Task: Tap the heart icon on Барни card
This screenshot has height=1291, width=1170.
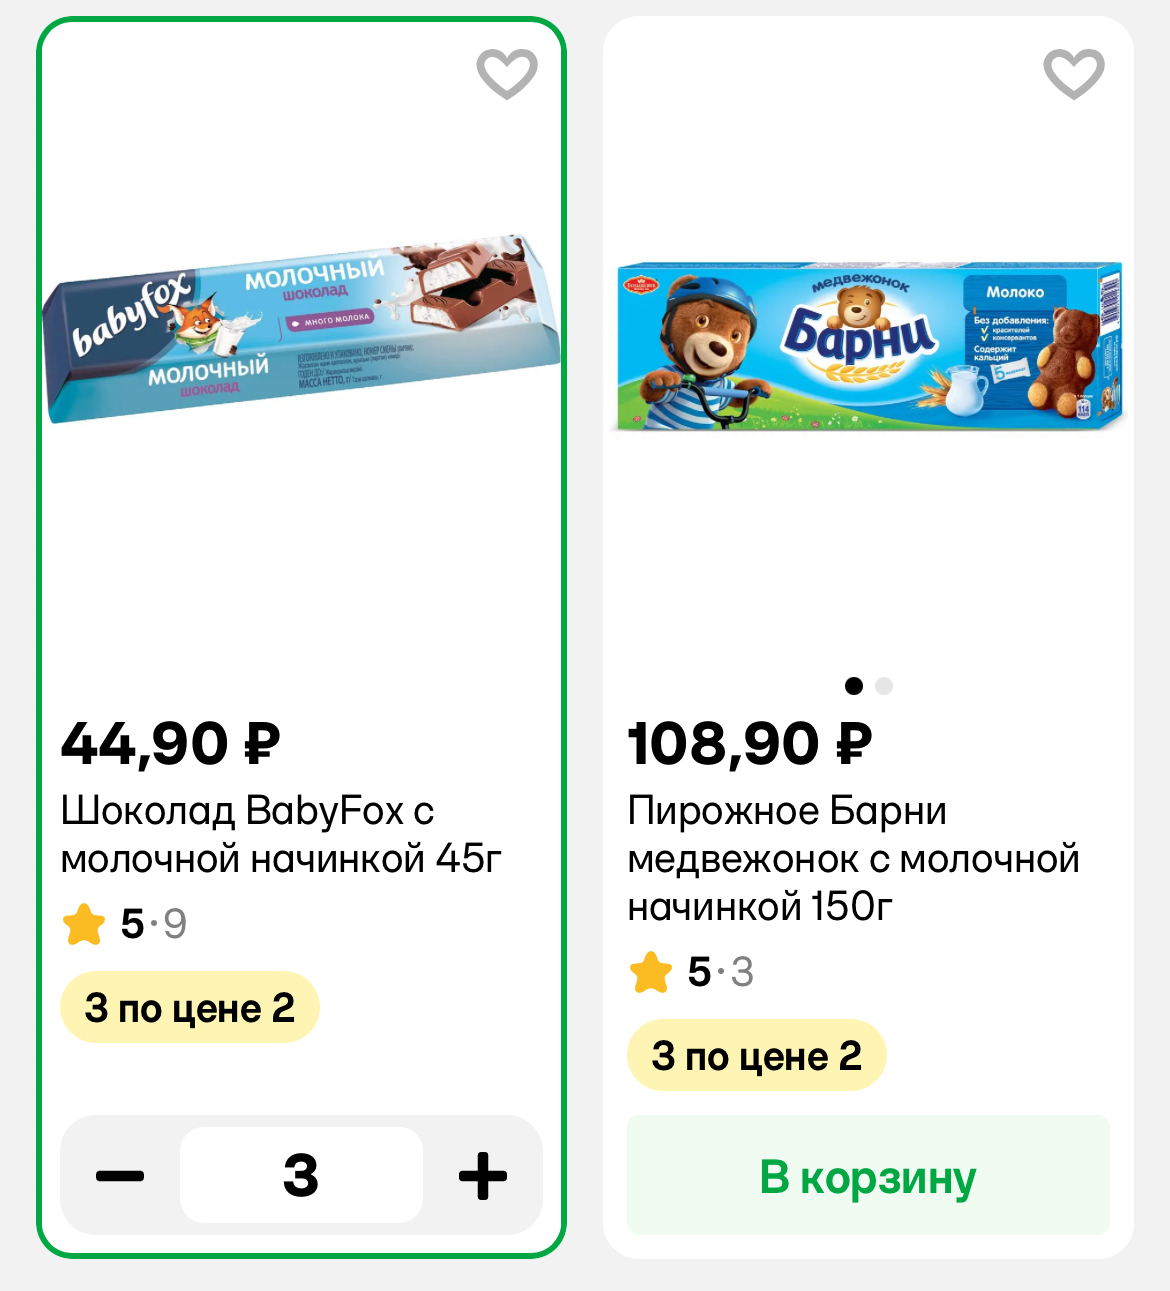Action: (1073, 74)
